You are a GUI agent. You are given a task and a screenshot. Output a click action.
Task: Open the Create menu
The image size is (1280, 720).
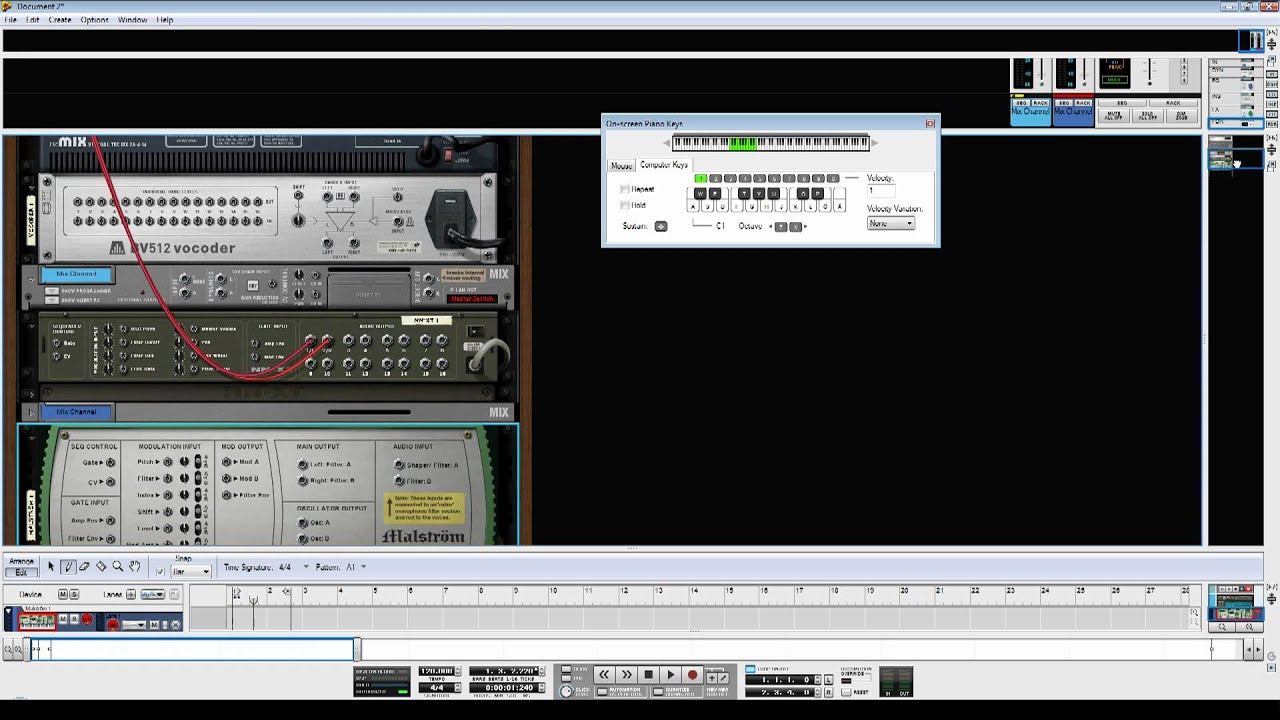point(60,20)
